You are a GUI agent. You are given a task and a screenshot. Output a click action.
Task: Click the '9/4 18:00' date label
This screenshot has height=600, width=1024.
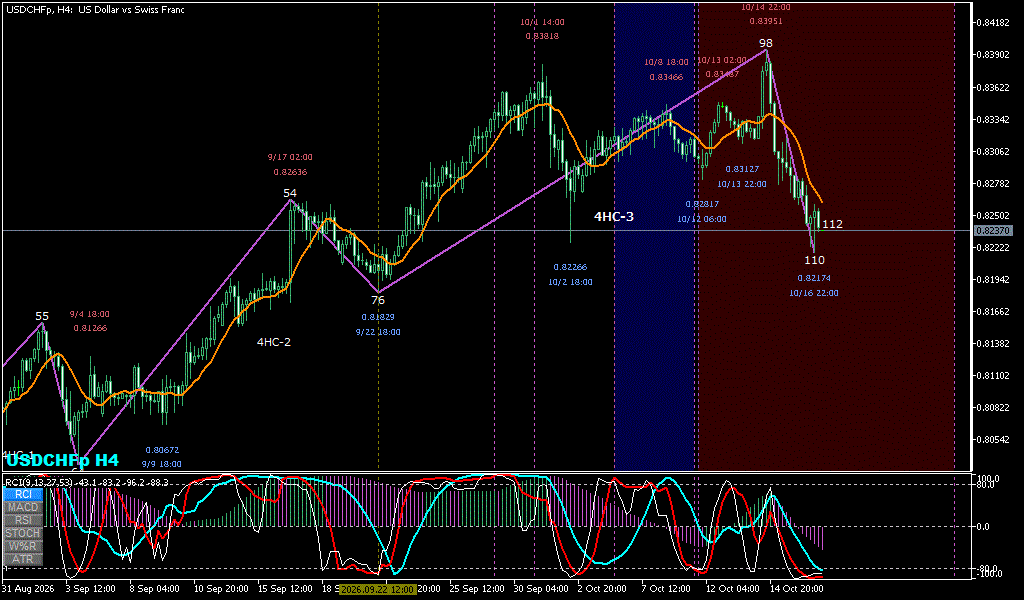click(90, 314)
